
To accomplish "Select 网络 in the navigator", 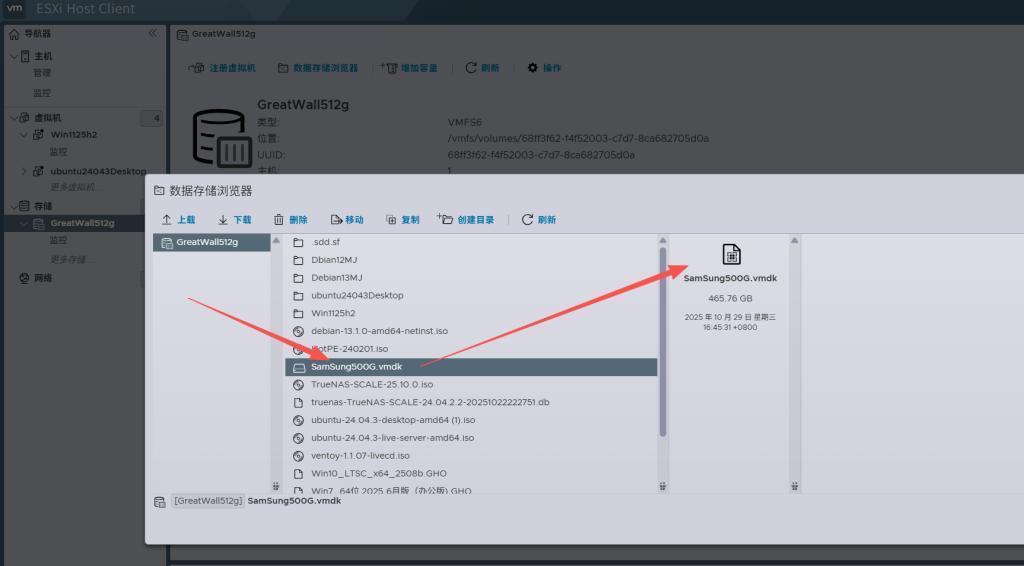I will 42,278.
